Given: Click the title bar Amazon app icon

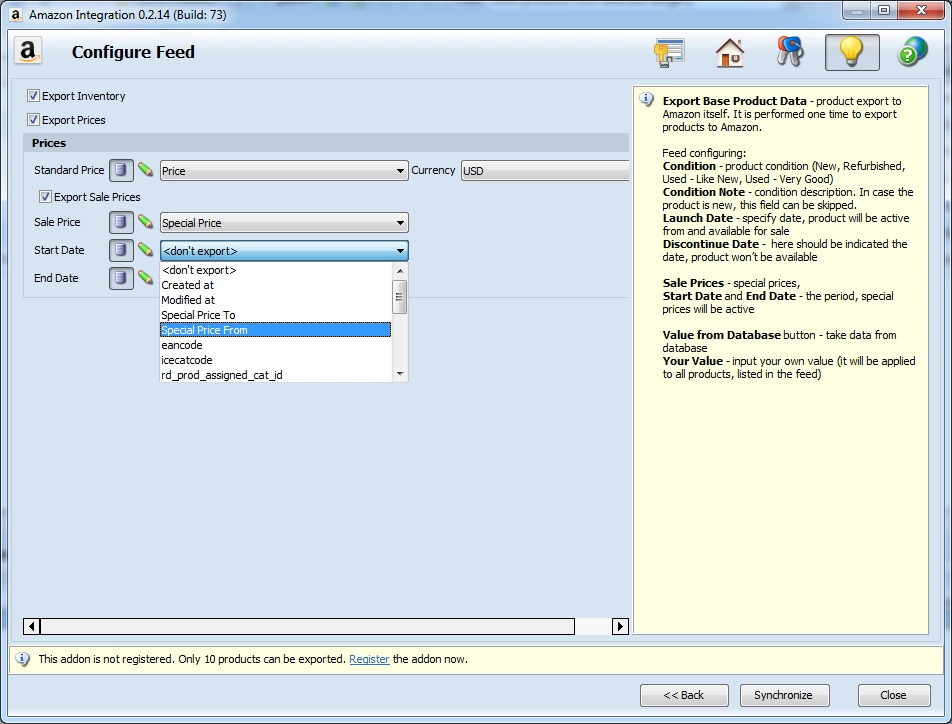Looking at the screenshot, I should click(x=16, y=14).
